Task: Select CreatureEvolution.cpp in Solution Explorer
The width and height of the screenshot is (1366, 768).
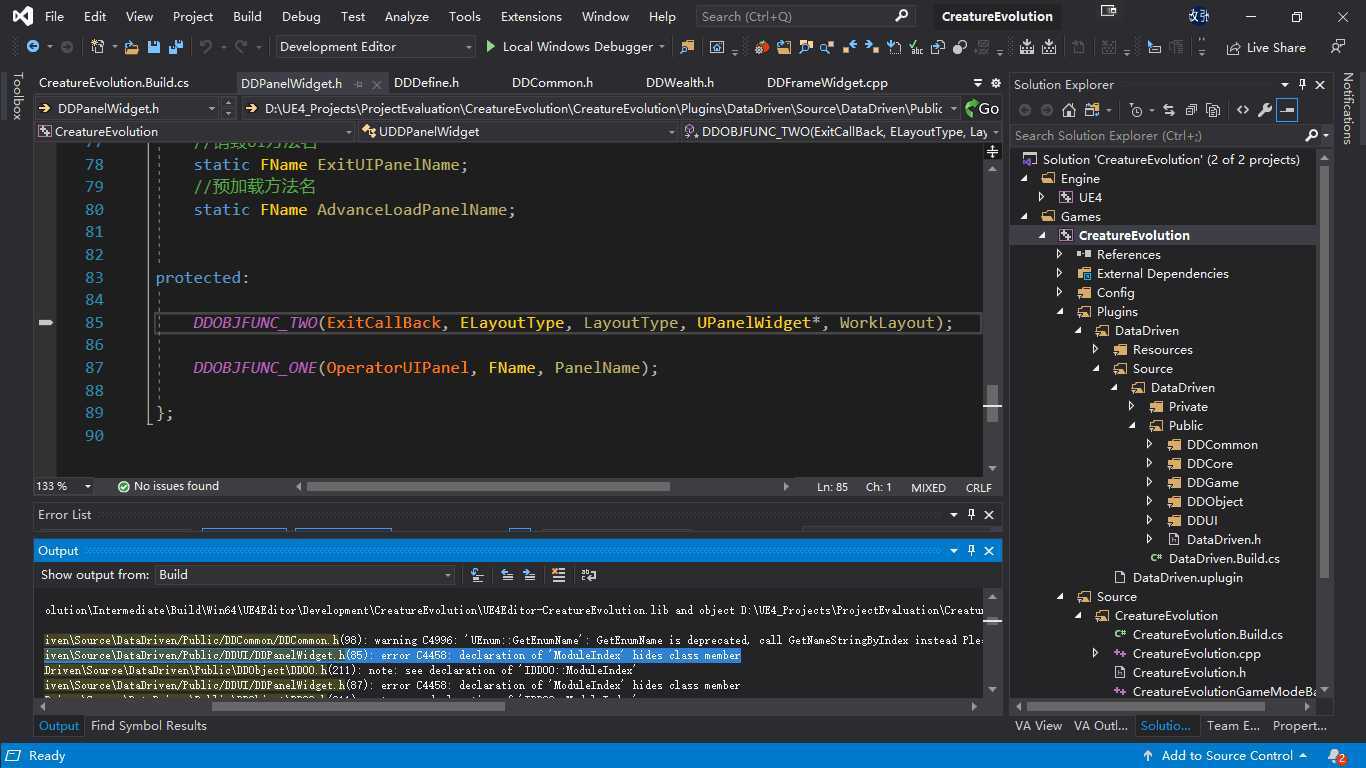Action: 1196,654
